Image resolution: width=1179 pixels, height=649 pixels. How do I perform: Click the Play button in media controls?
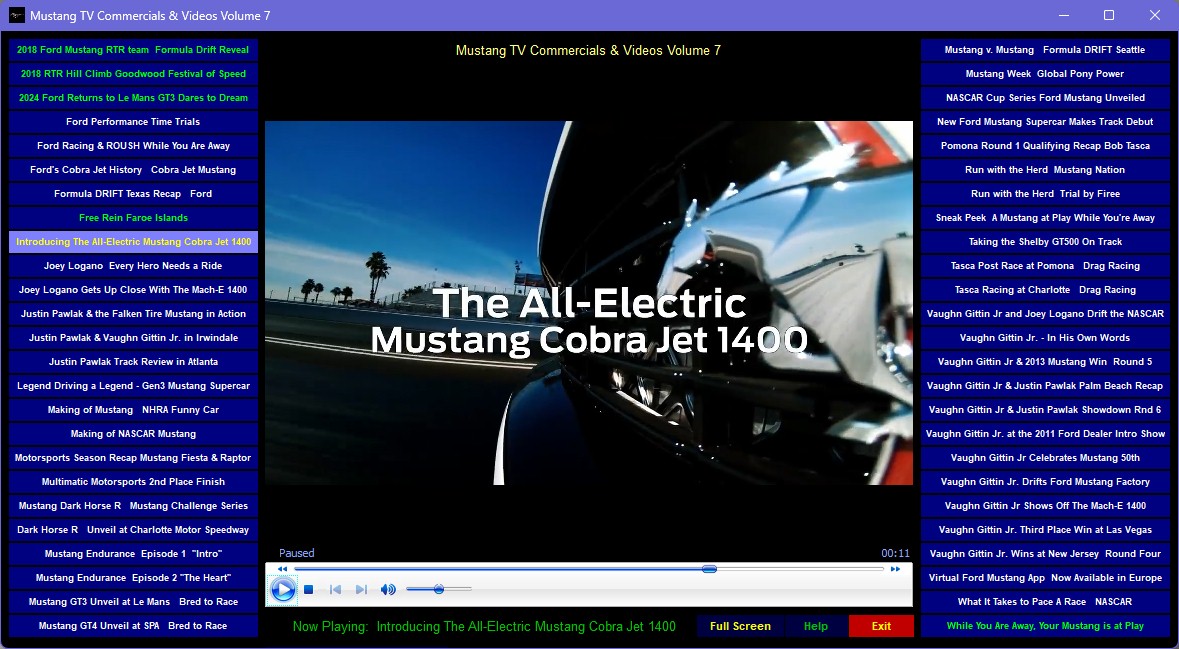(x=283, y=590)
